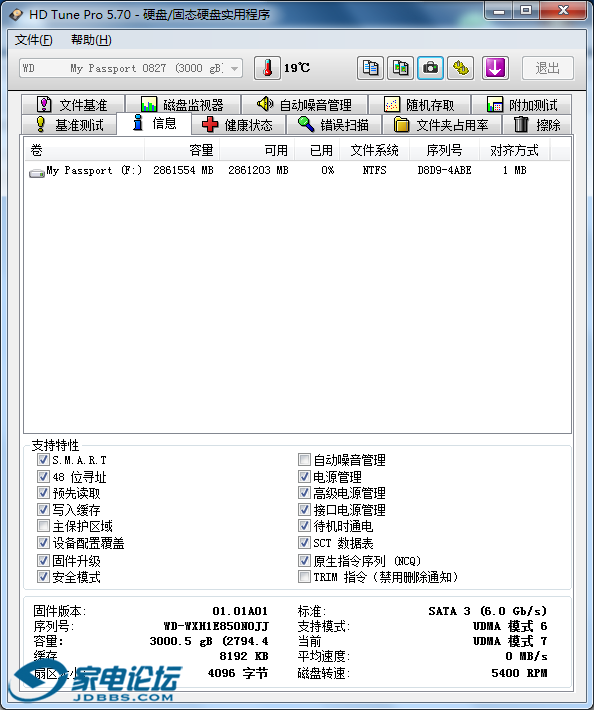Toggle the 原生指令序列 (NCQ) checkbox
This screenshot has height=710, width=594.
click(304, 561)
